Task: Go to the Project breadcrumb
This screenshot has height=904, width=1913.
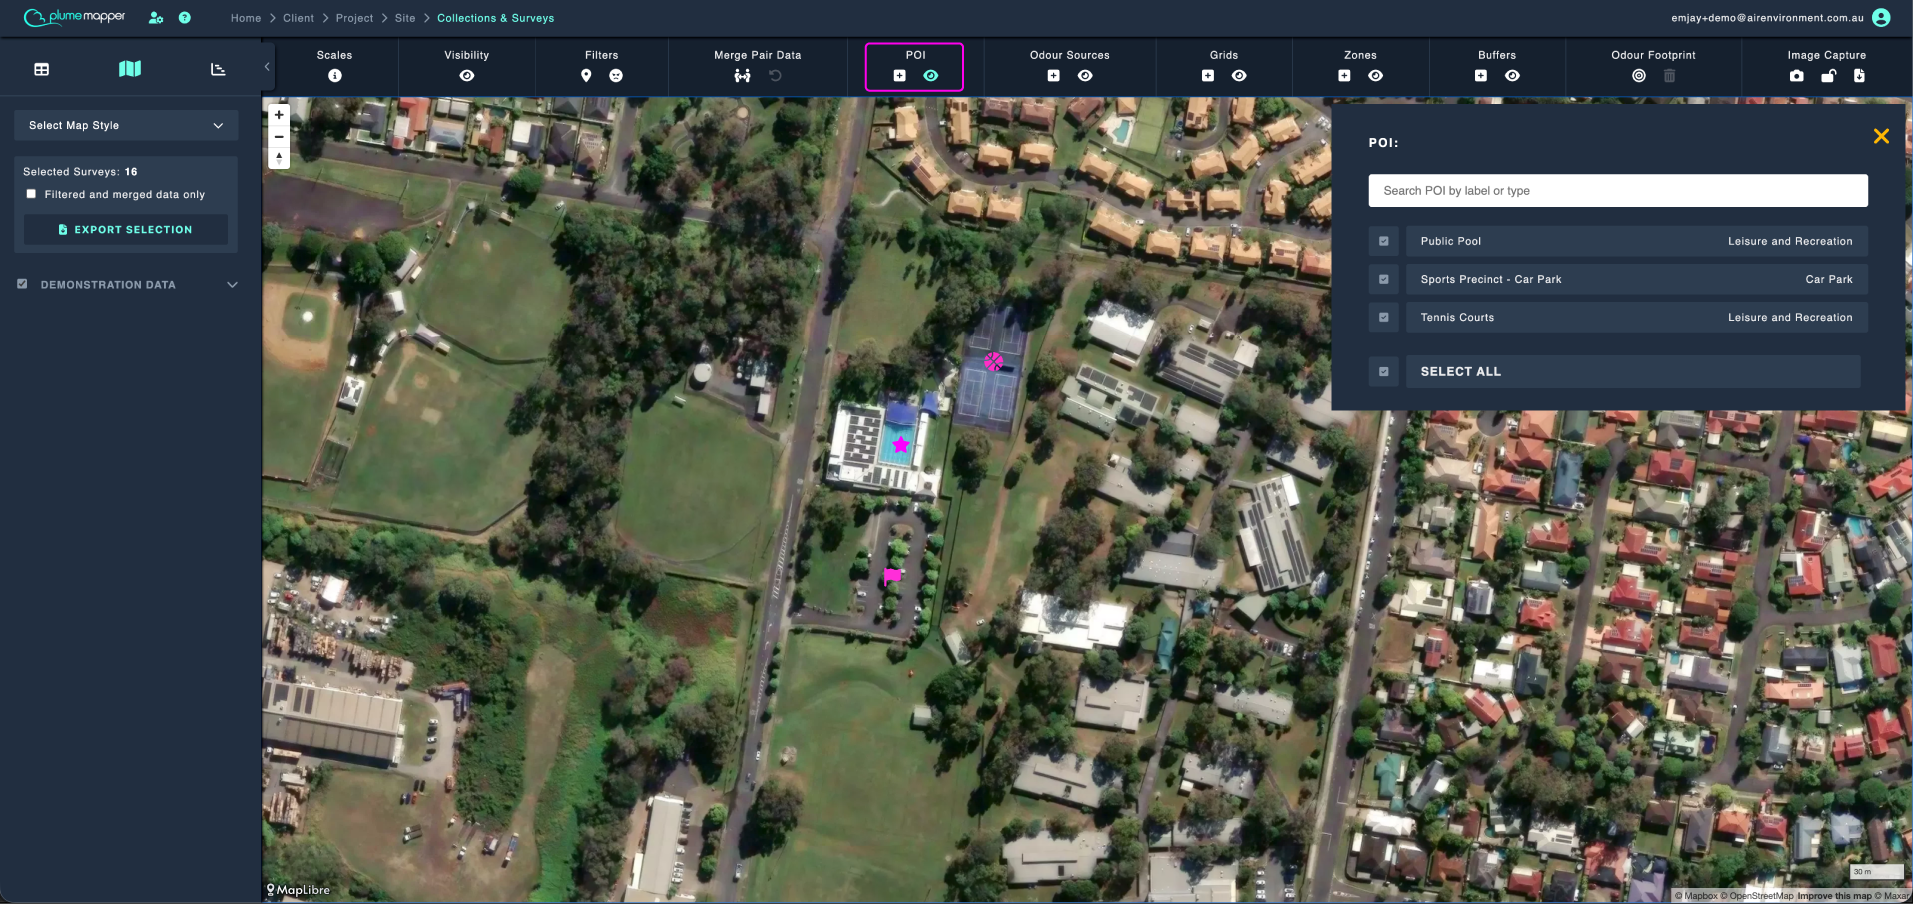Action: point(354,18)
